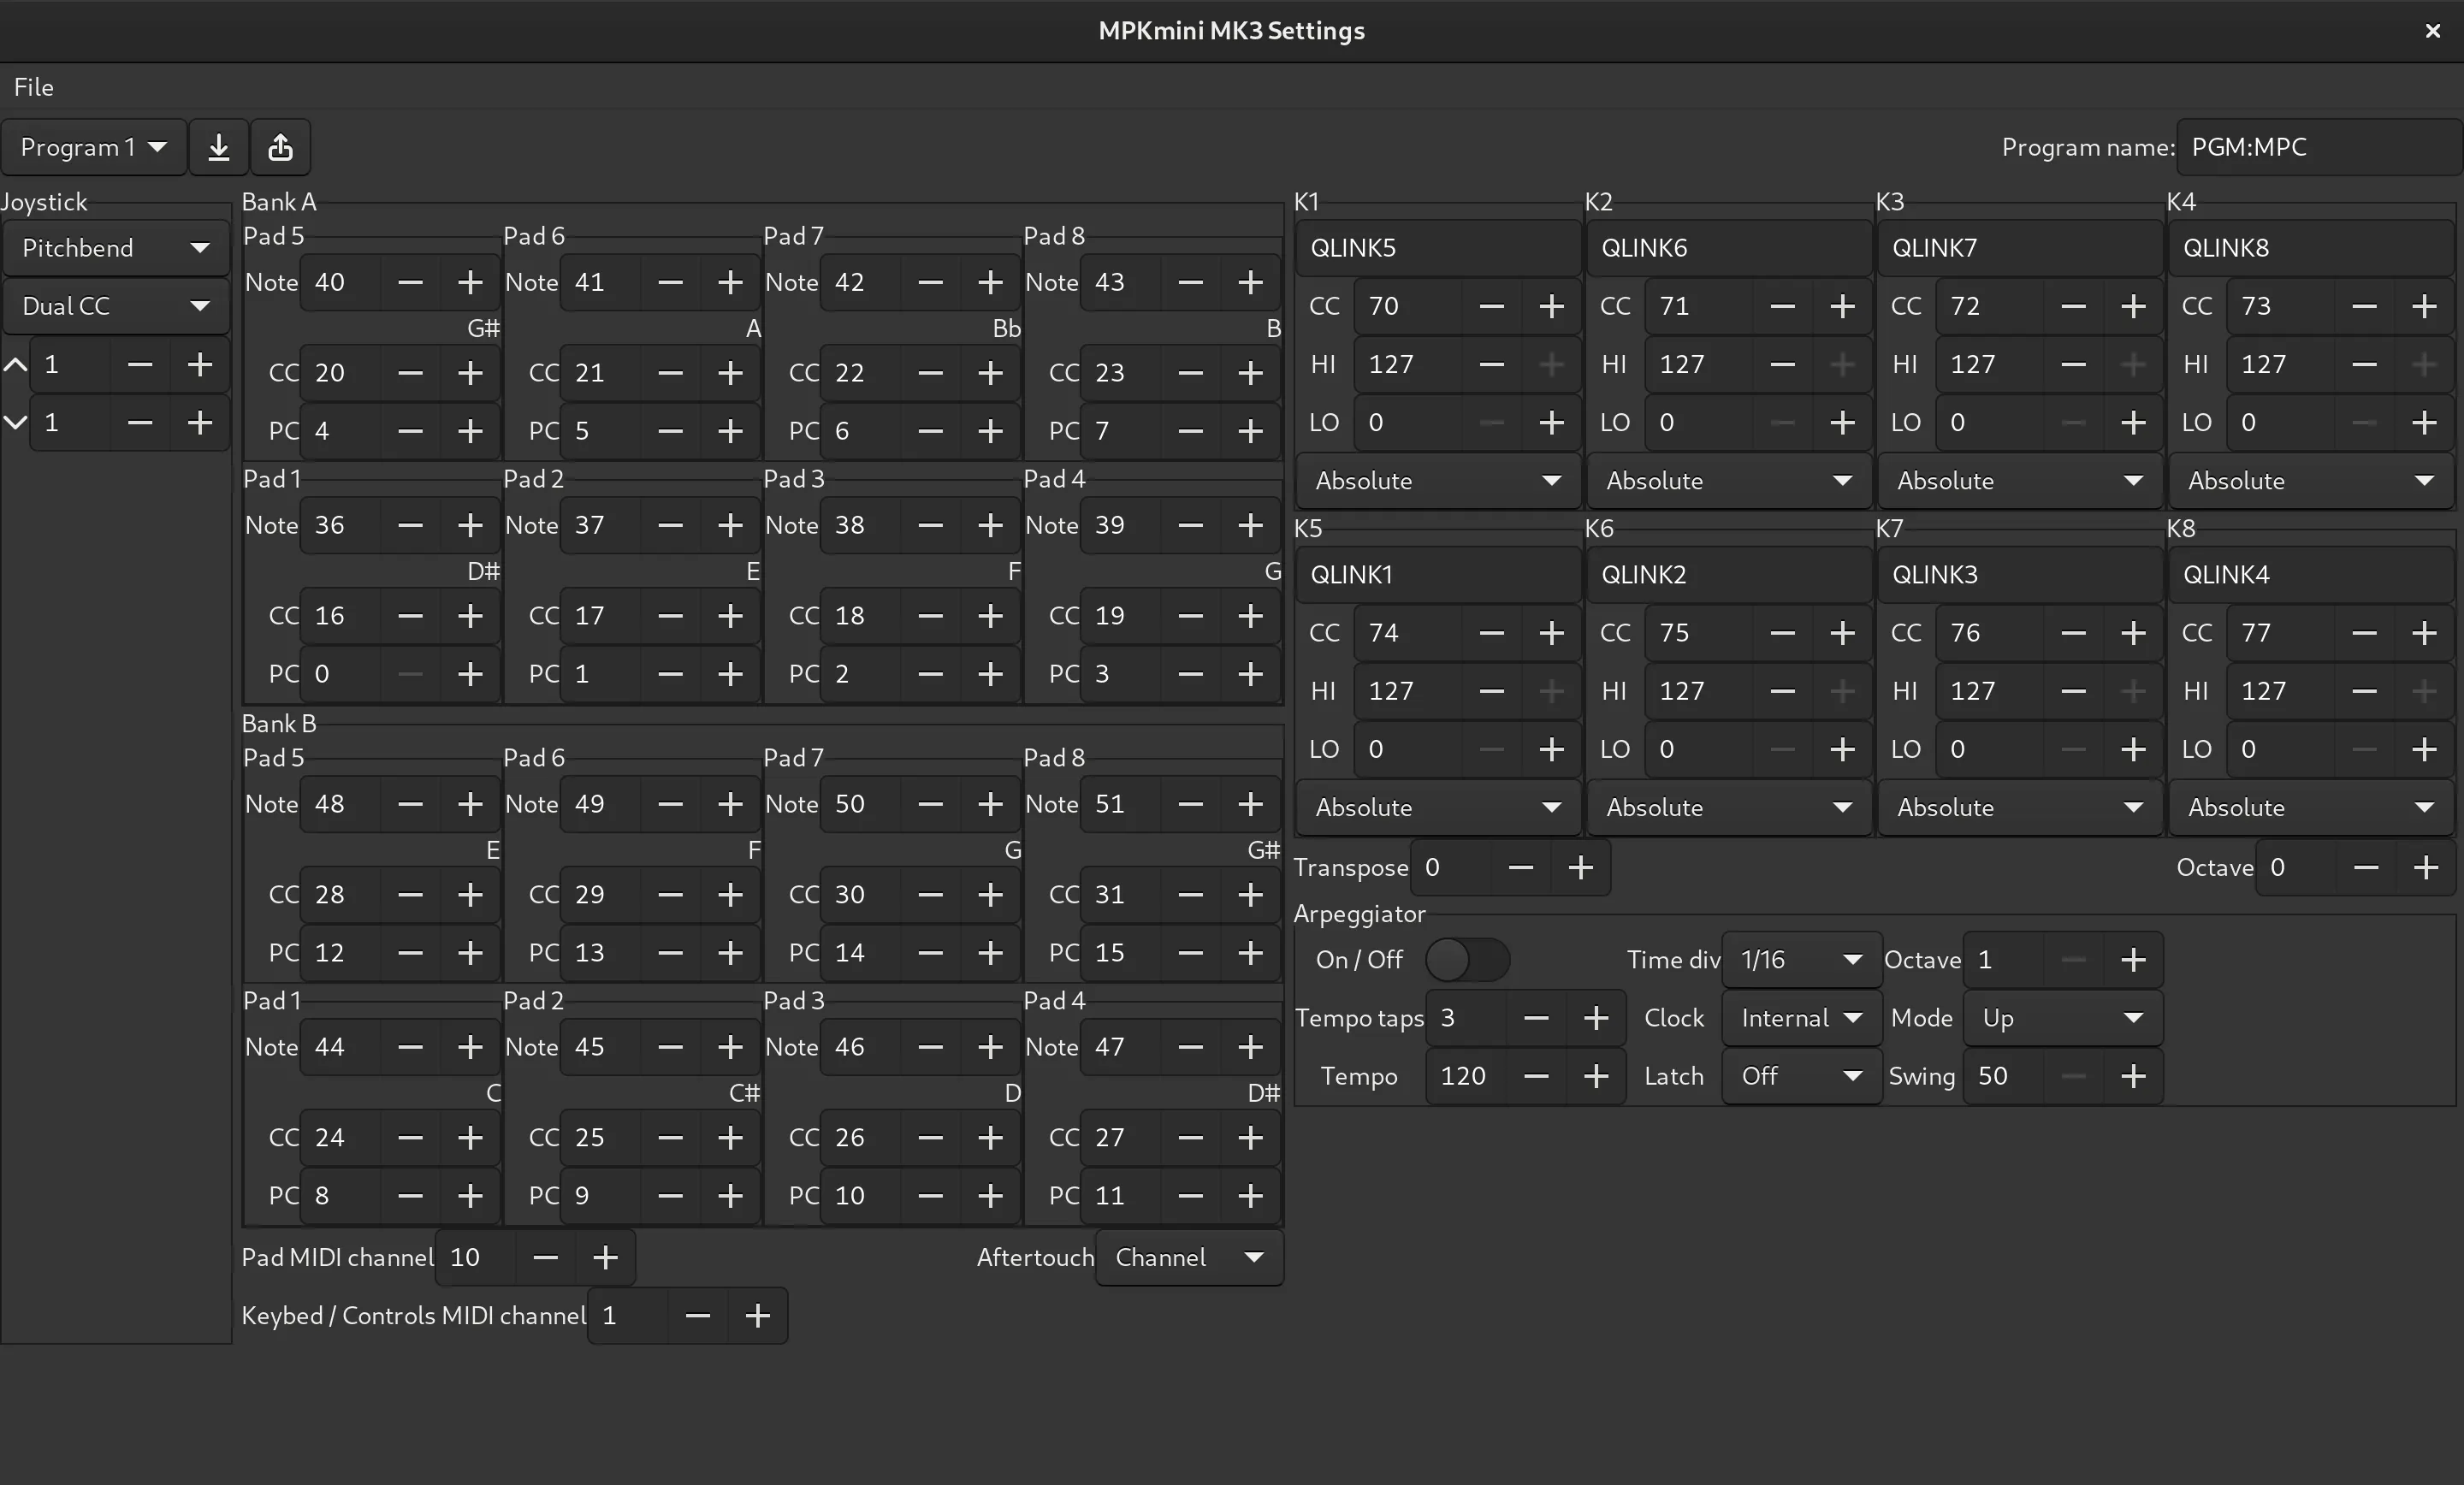Screen dimensions: 2464x1485
Task: Decrease K7 CC value with minus
Action: pyautogui.click(x=2073, y=633)
